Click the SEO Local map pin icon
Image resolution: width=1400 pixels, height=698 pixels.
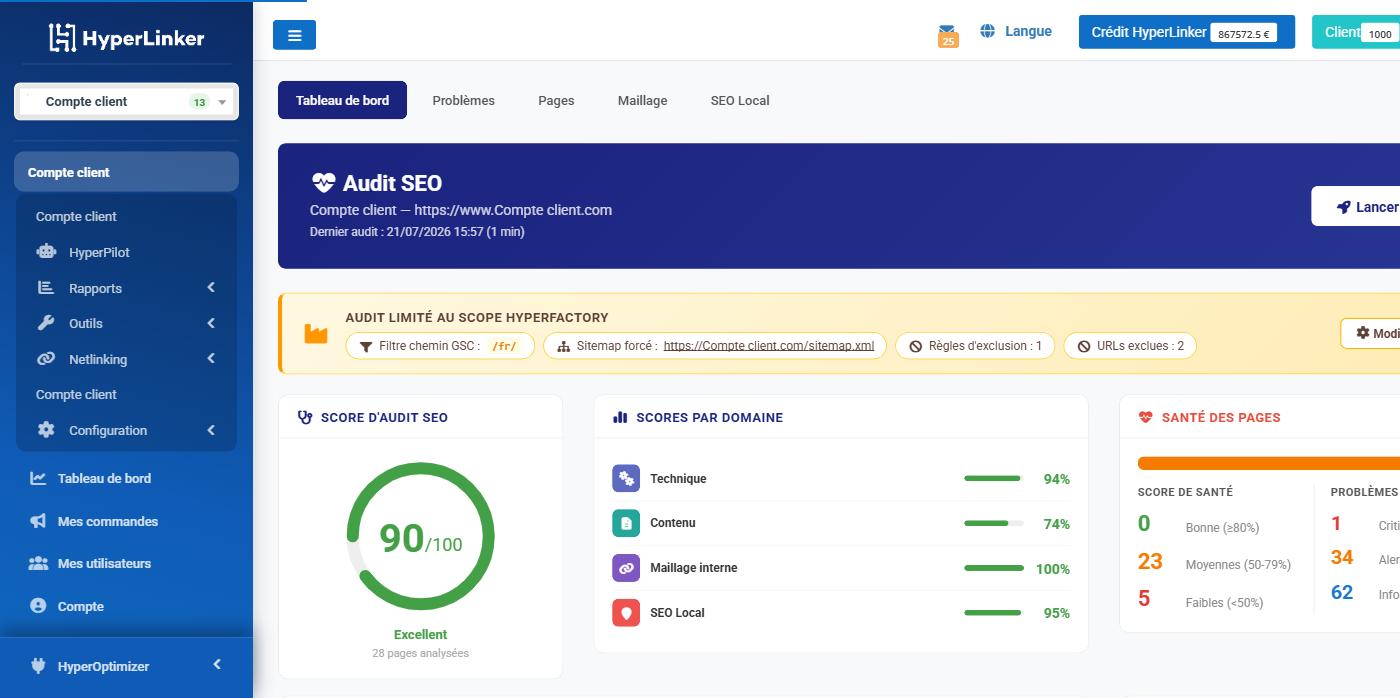(626, 612)
